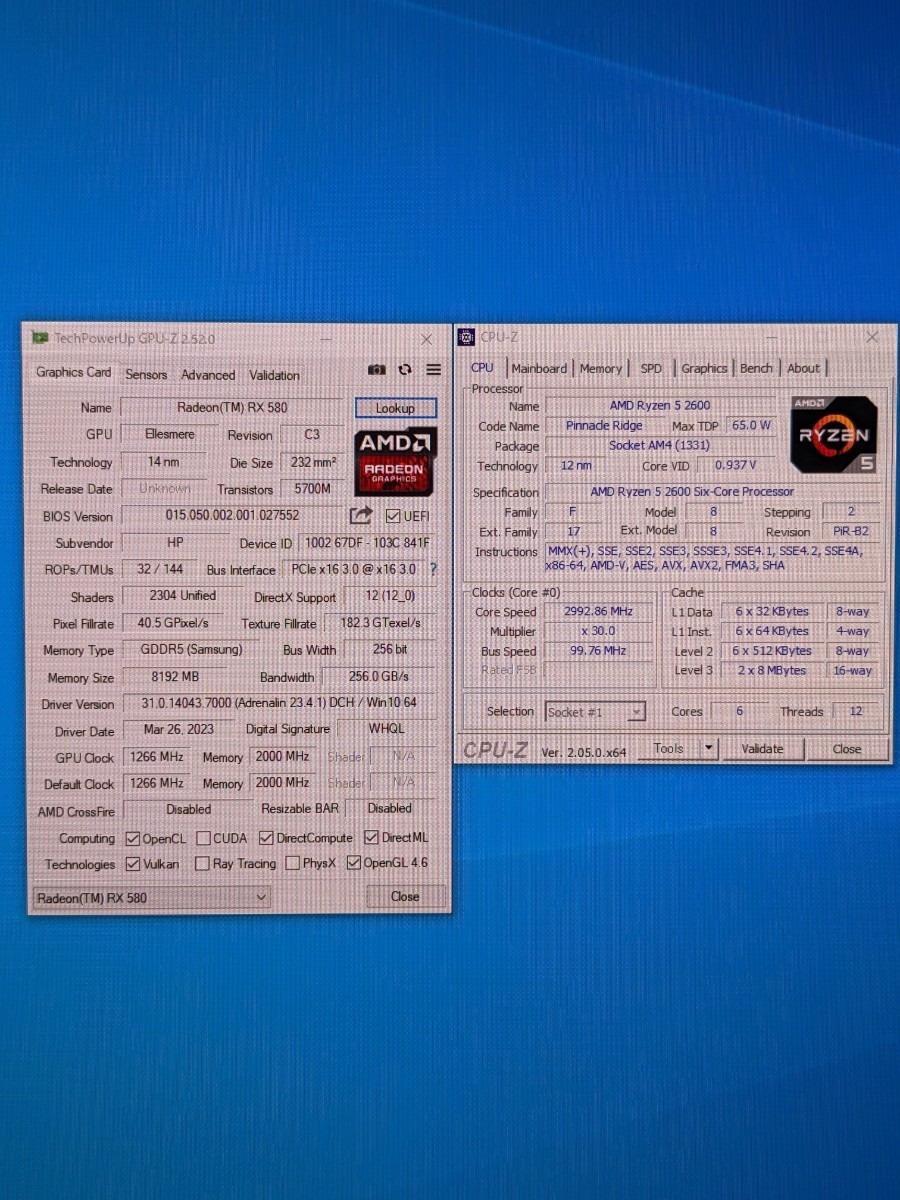Screen dimensions: 900x1200
Task: Open the Radeon RX 580 GPU selector dropdown
Action: click(151, 897)
